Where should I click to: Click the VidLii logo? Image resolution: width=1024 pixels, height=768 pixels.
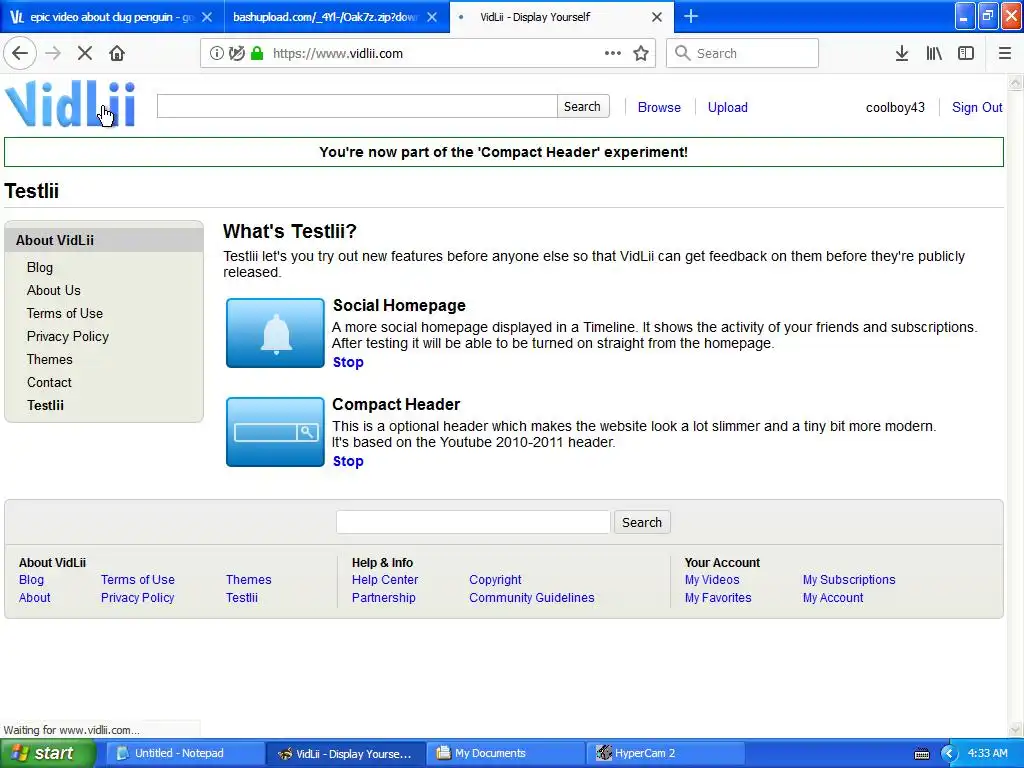coord(71,104)
